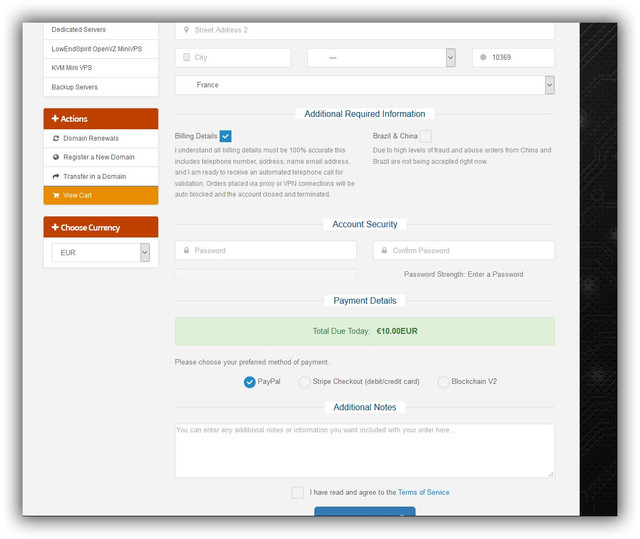Click the blue submit order button
The height and width of the screenshot is (539, 640).
pyautogui.click(x=364, y=511)
